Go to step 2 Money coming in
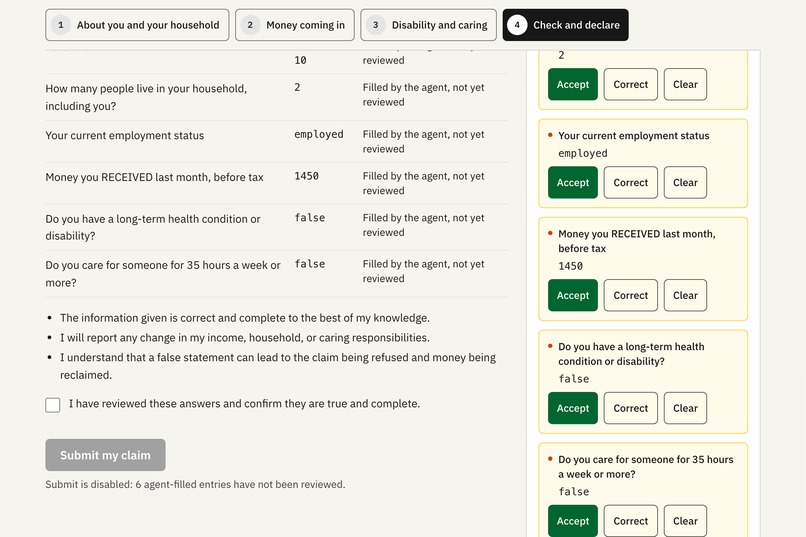 pyautogui.click(x=295, y=25)
